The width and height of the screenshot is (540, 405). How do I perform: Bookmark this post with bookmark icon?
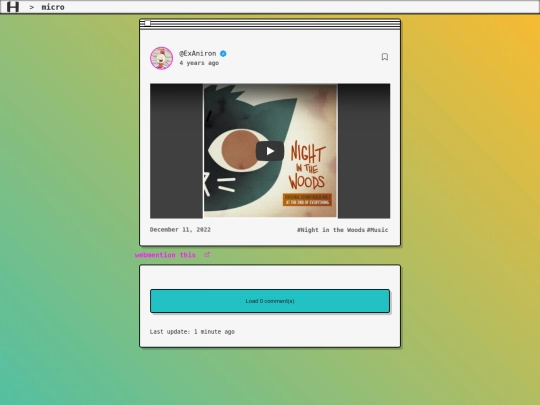[385, 57]
